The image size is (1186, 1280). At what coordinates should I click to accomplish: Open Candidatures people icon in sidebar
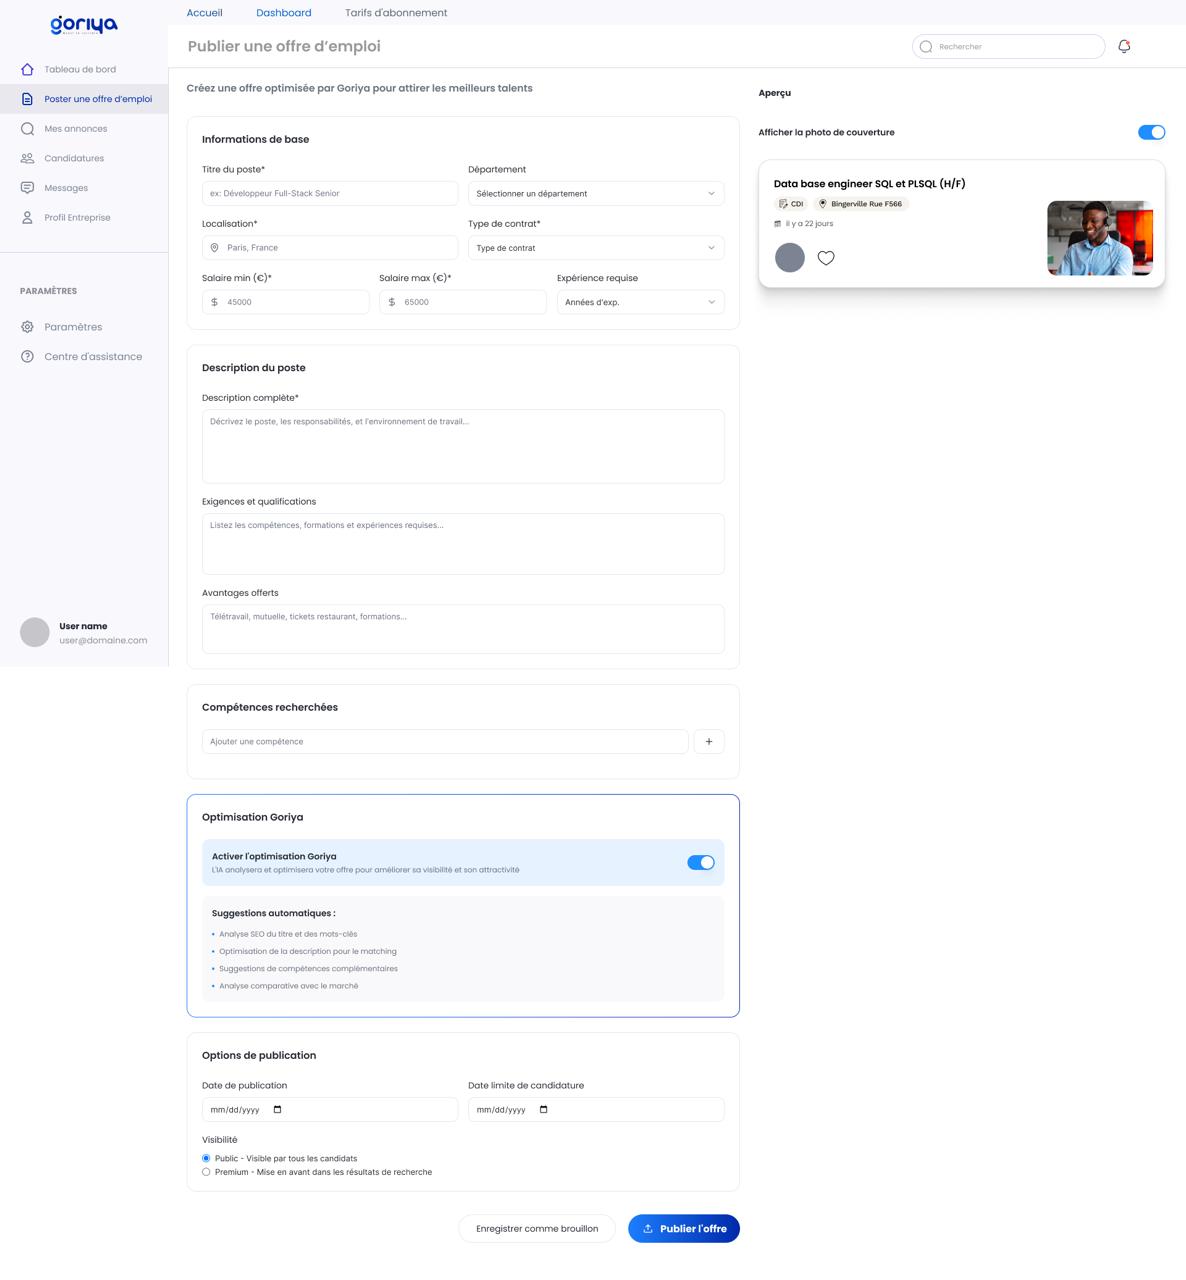27,158
